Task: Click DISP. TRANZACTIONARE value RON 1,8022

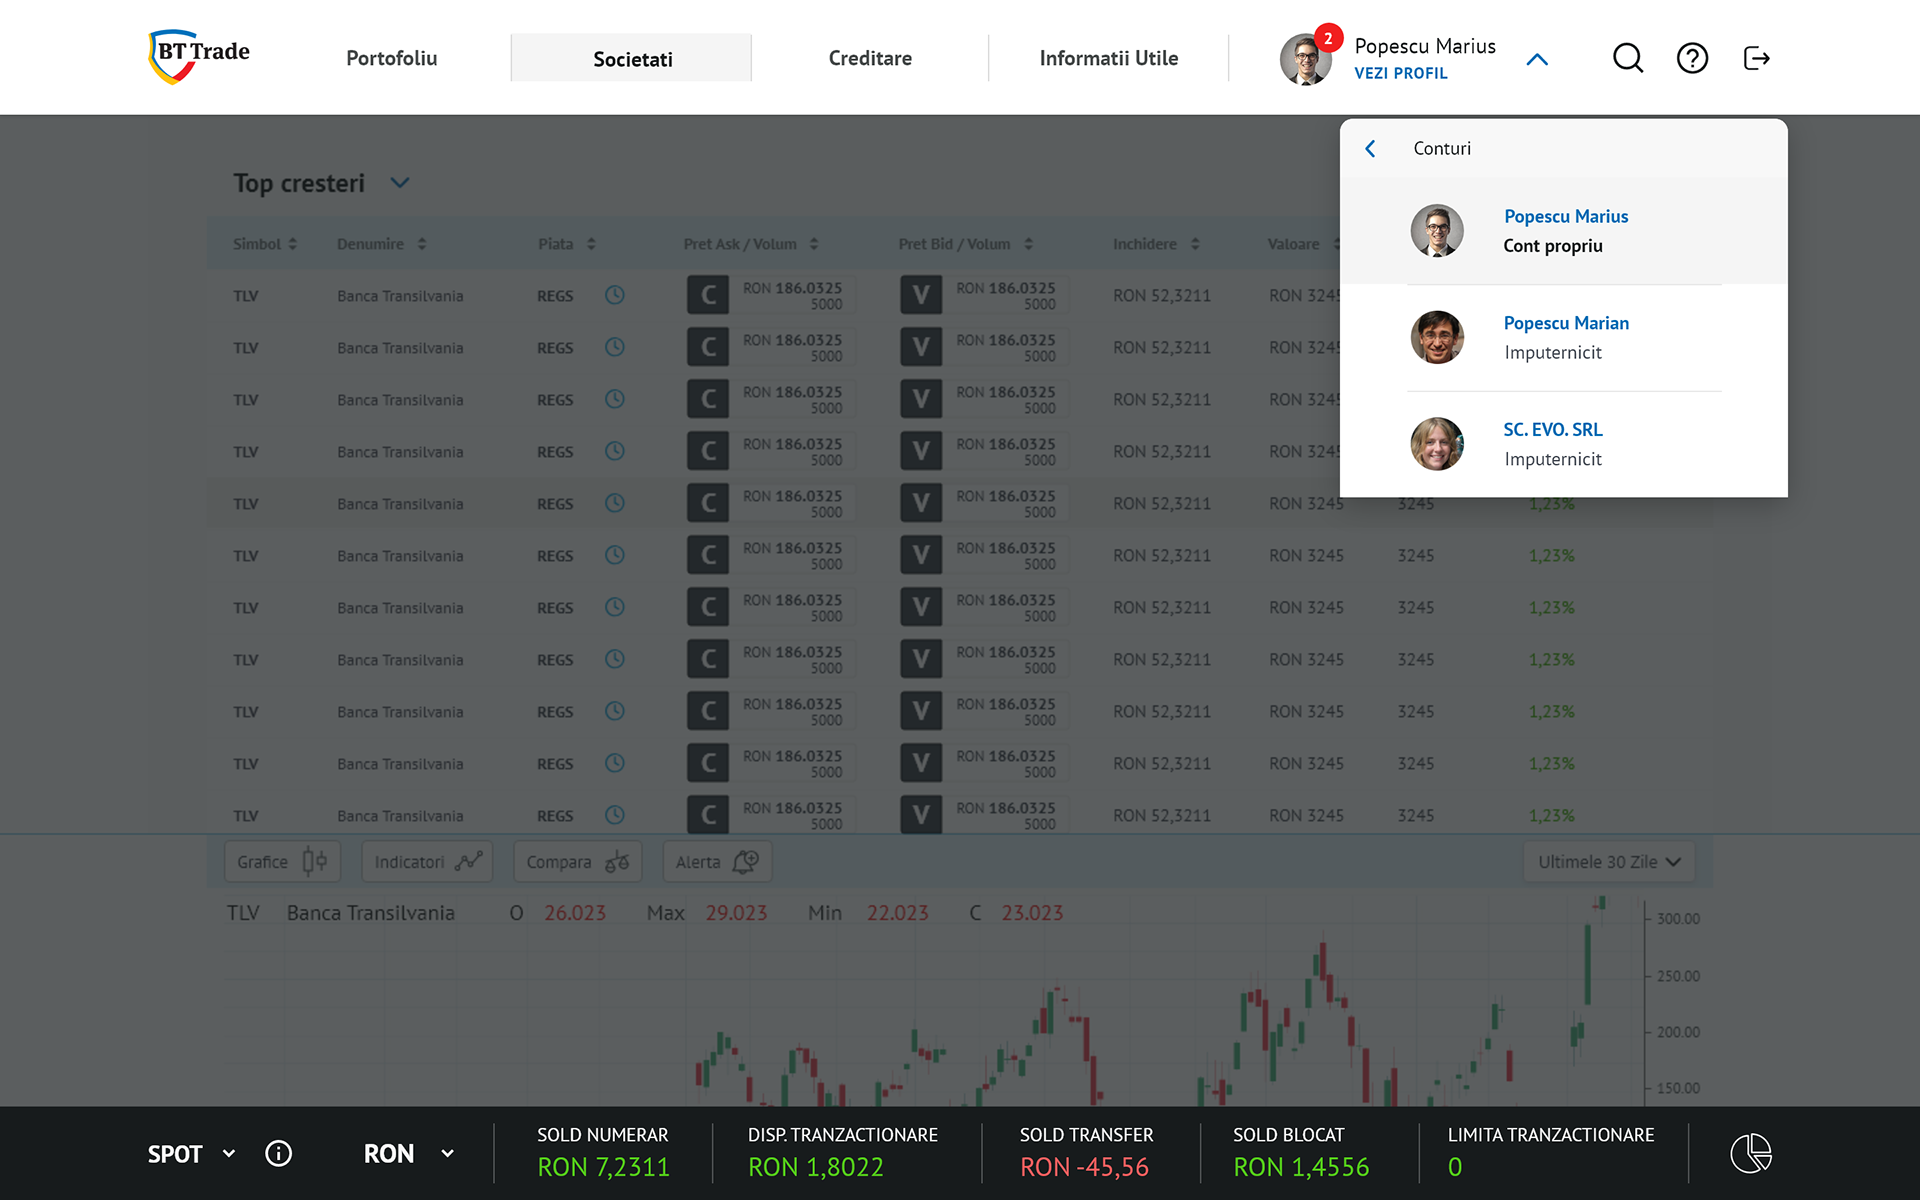Action: click(x=815, y=1167)
